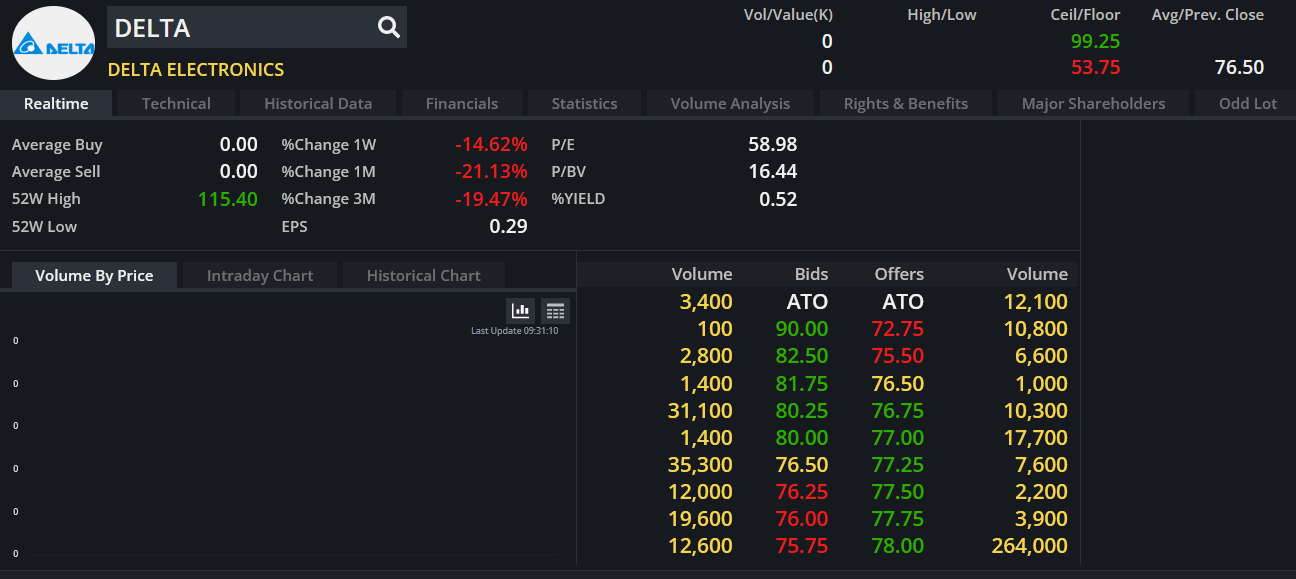This screenshot has height=579, width=1296.
Task: Click the bid volume 31,100
Action: (700, 410)
